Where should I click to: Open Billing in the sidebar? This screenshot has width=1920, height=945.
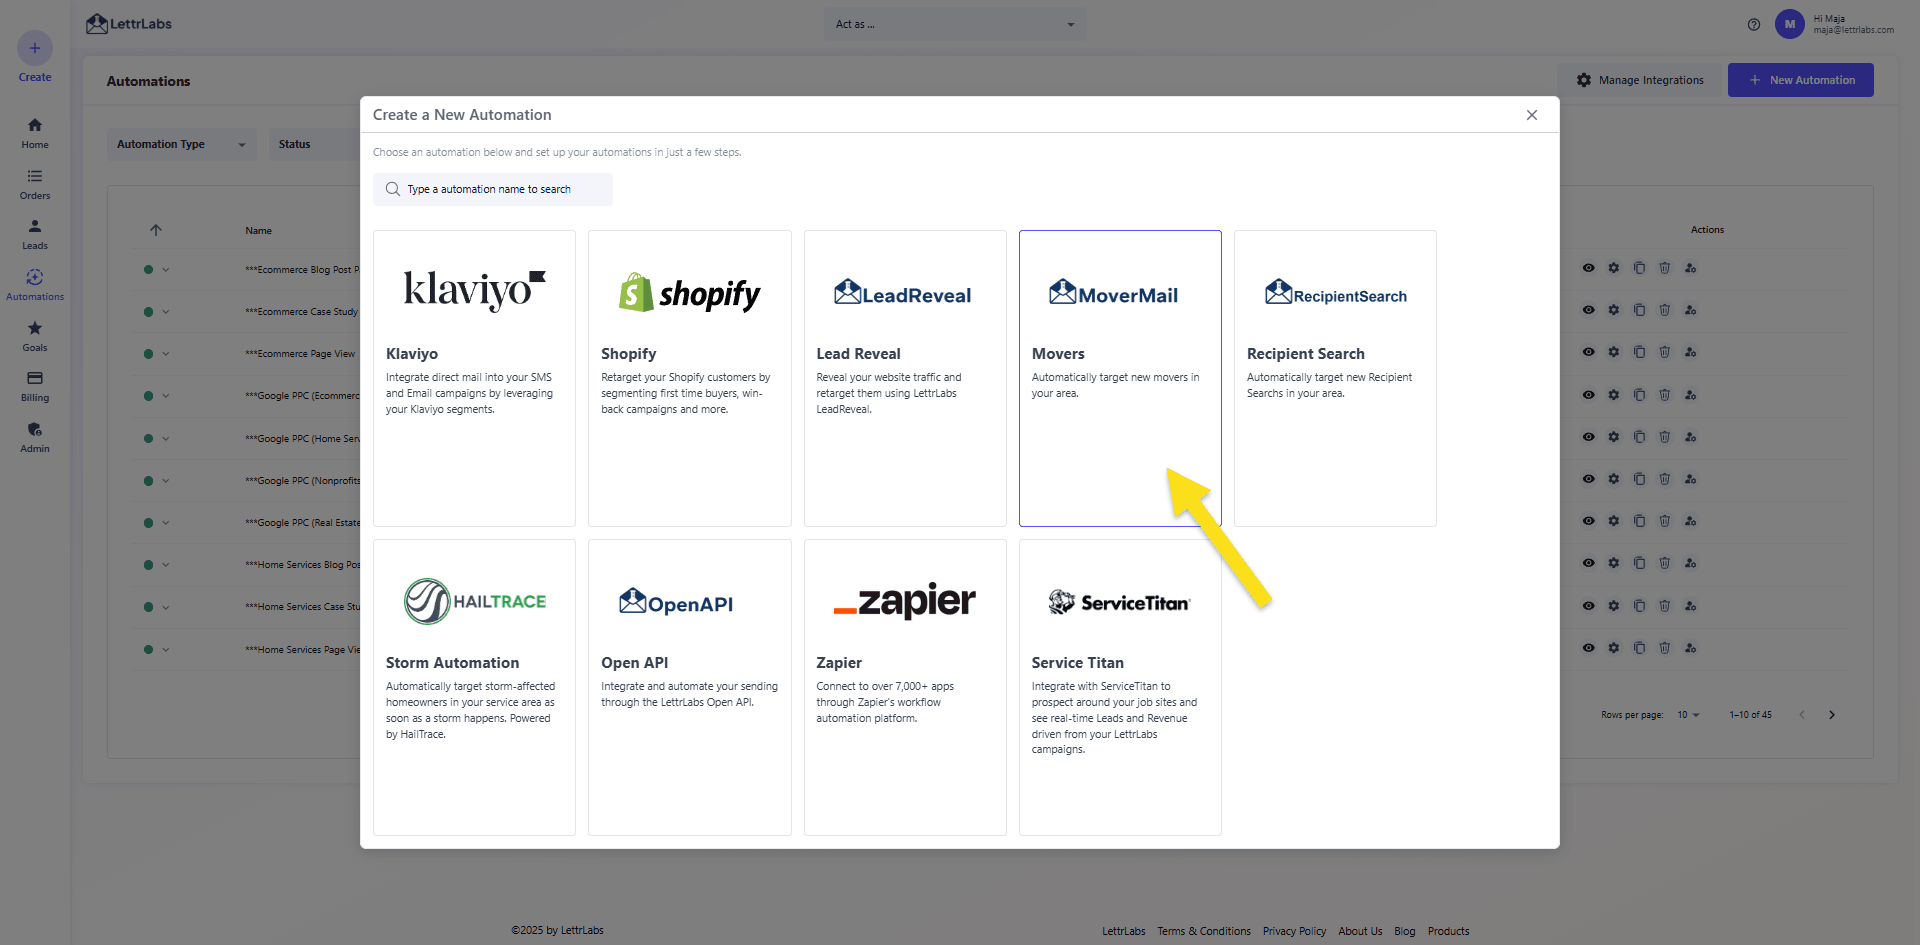(35, 386)
